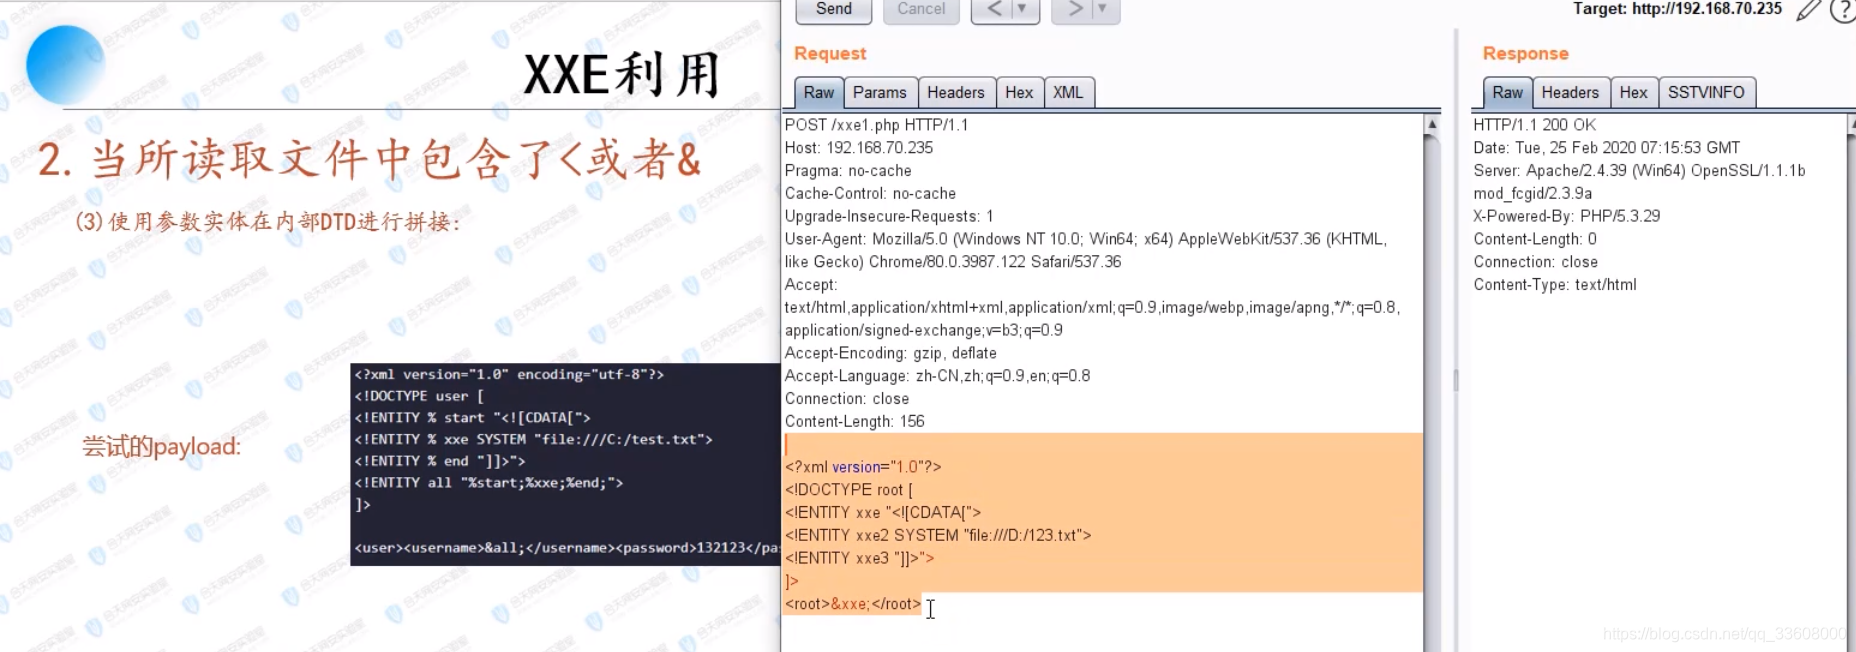
Task: Click the Date: Tue, 25 Feb 2020 line
Action: [x=1606, y=148]
